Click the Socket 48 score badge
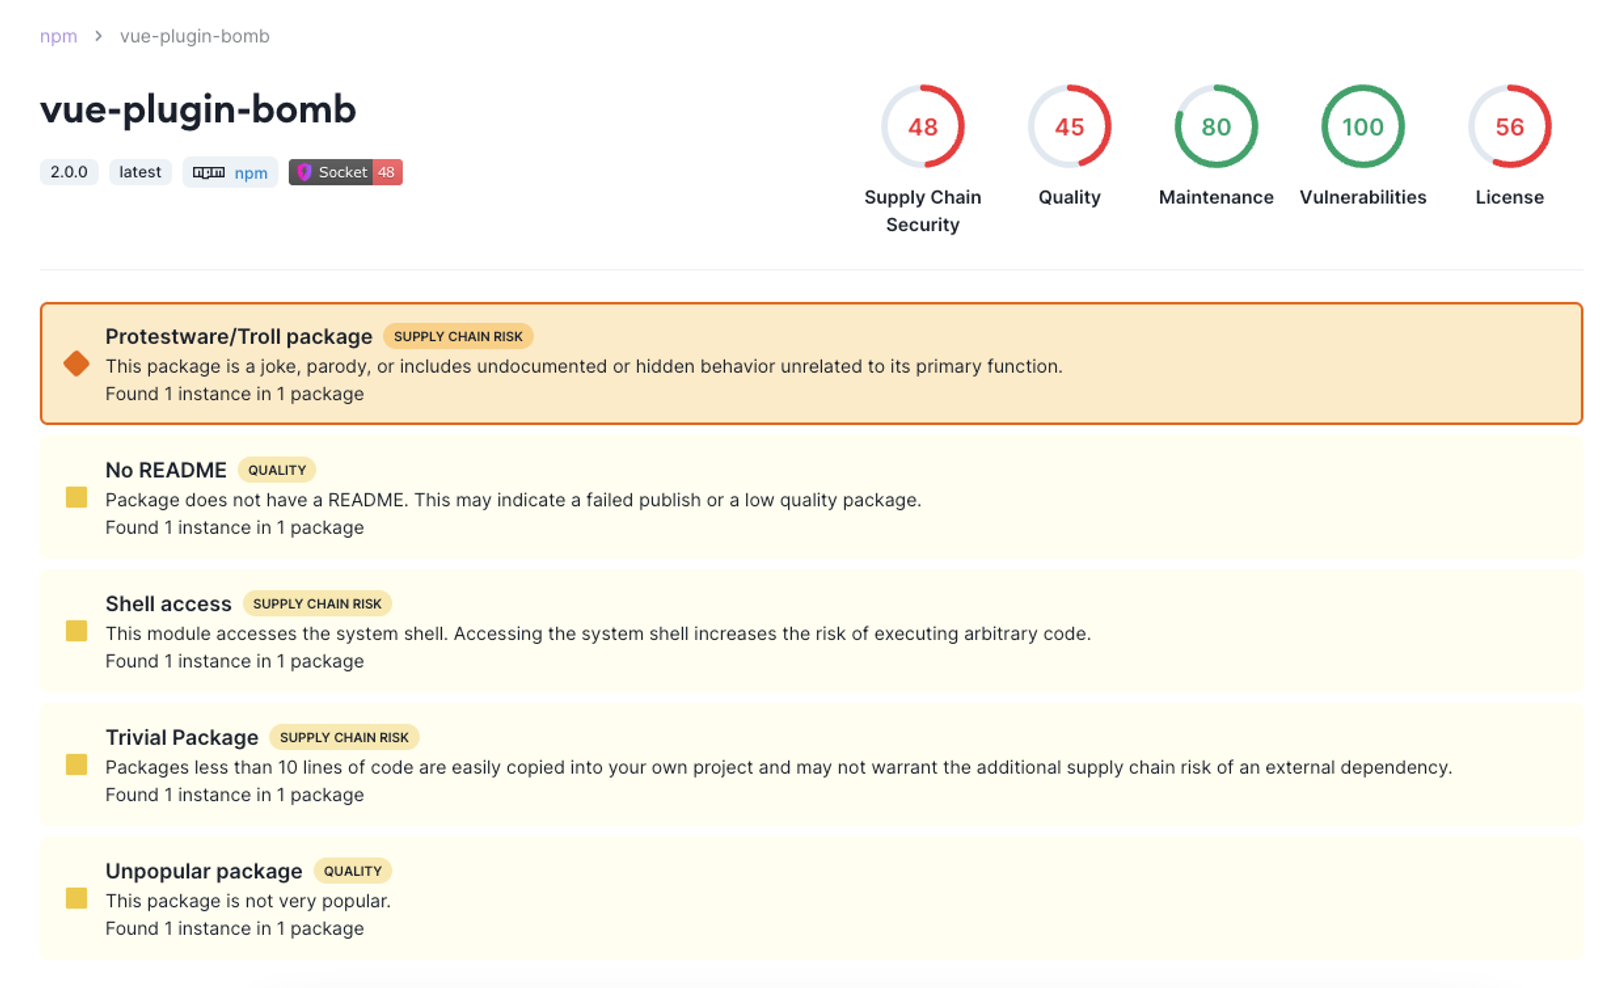Viewport: 1600px width, 988px height. (346, 172)
